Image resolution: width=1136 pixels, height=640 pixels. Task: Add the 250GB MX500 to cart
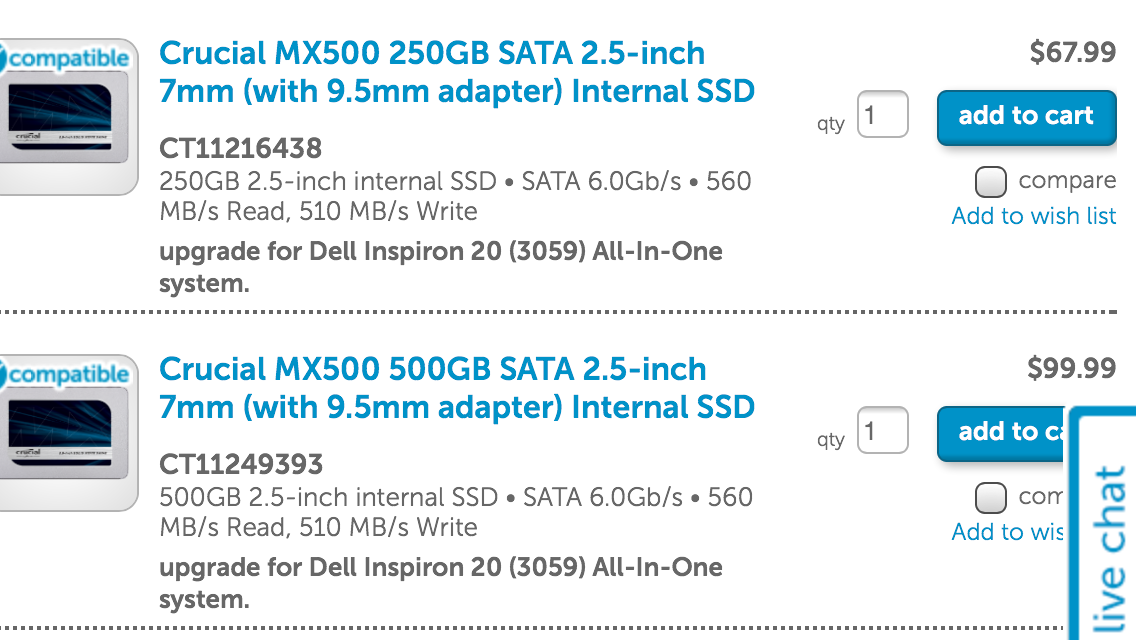click(x=1026, y=116)
